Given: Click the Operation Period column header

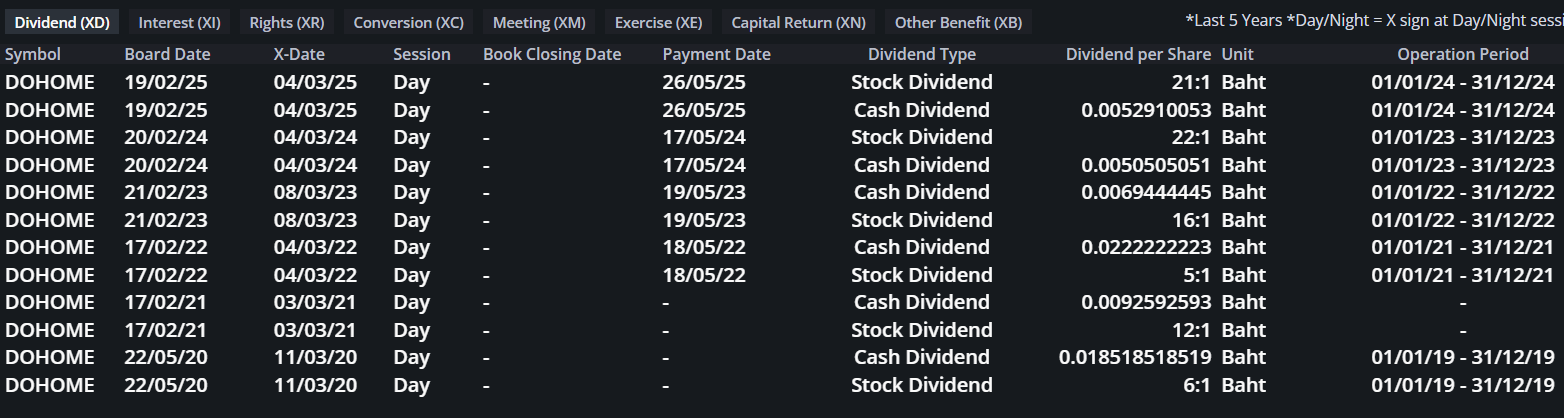Looking at the screenshot, I should pyautogui.click(x=1463, y=54).
